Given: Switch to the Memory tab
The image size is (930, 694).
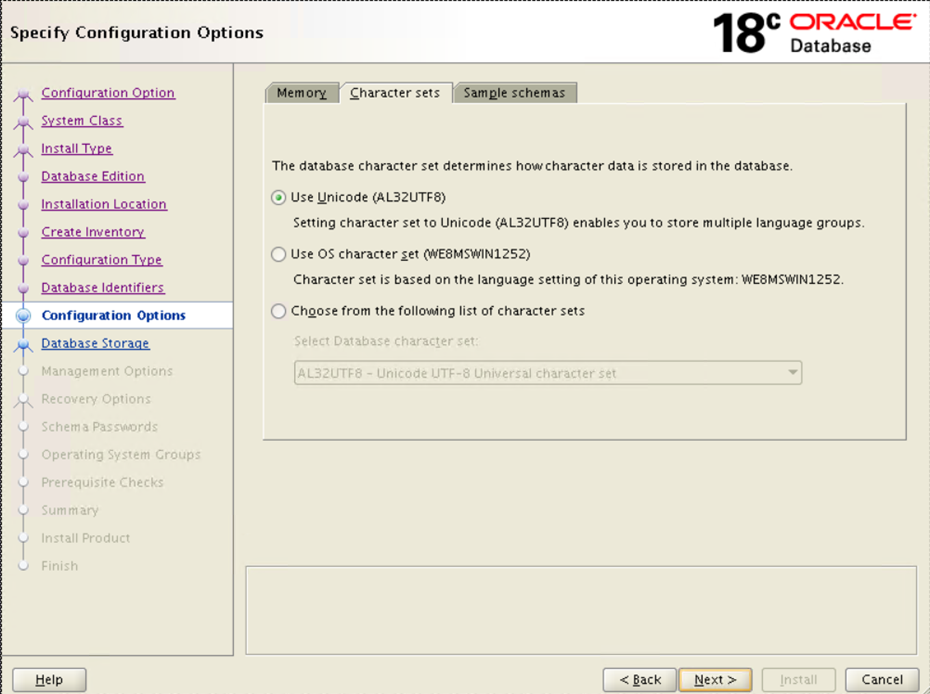Looking at the screenshot, I should pos(301,93).
